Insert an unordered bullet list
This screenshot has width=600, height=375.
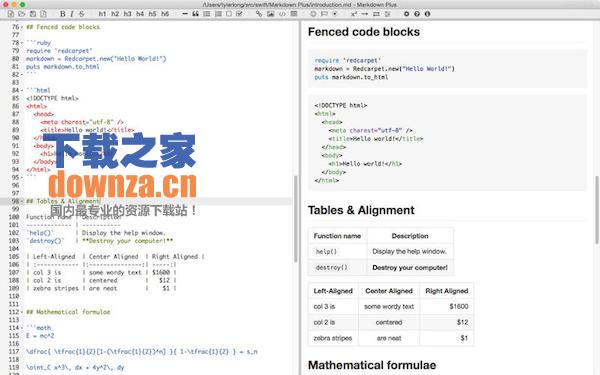pos(207,14)
